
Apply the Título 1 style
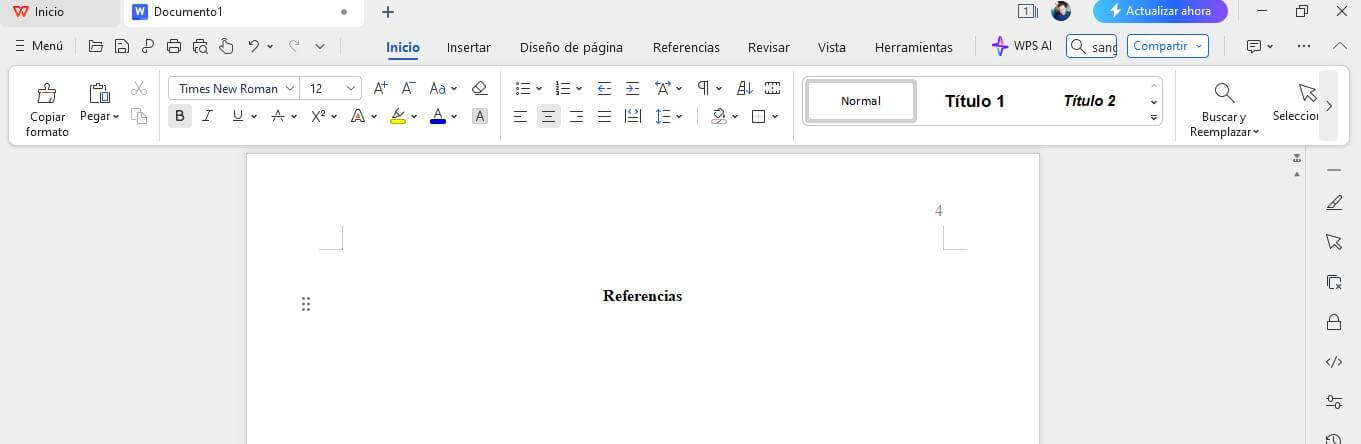974,101
